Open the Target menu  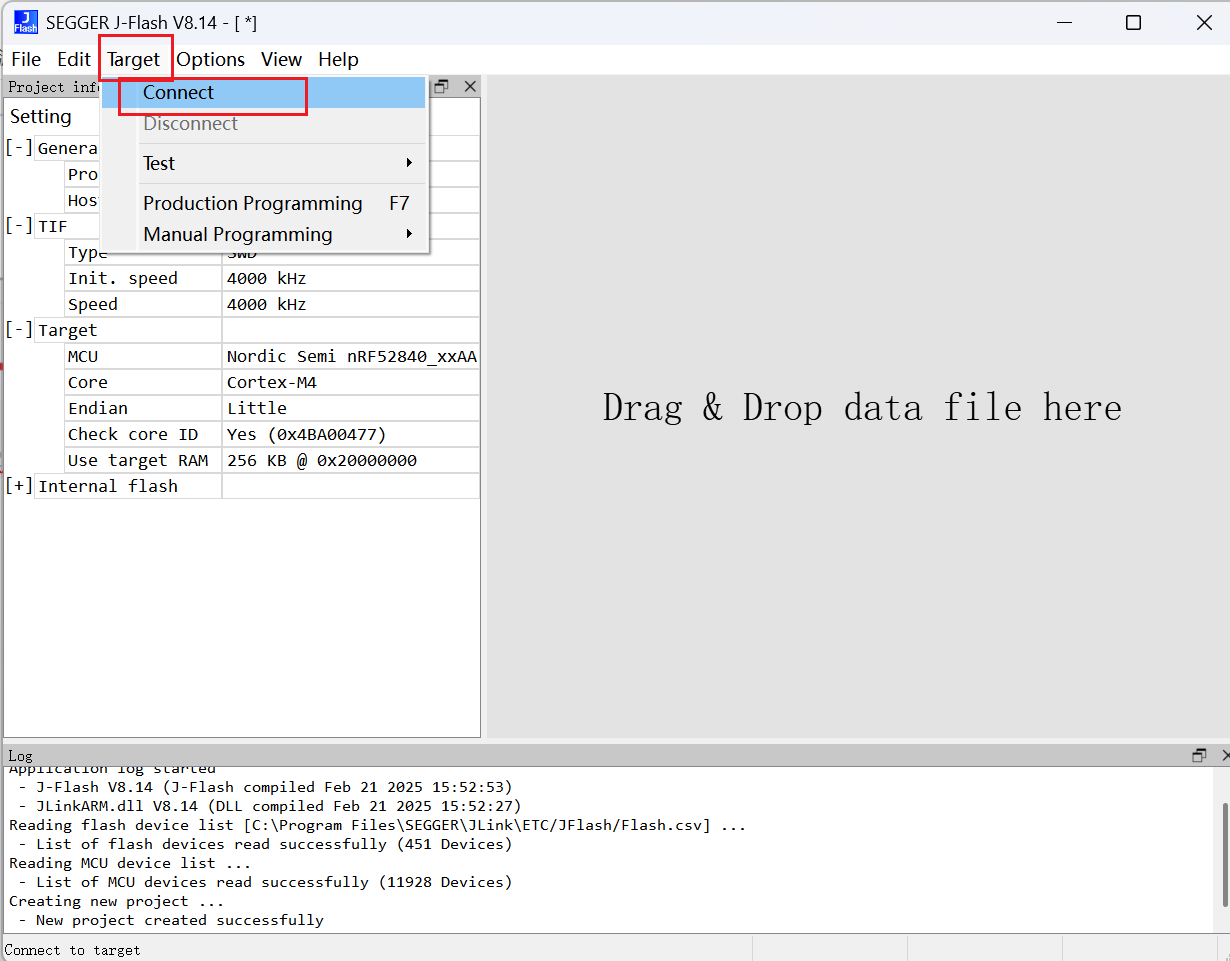click(x=134, y=60)
